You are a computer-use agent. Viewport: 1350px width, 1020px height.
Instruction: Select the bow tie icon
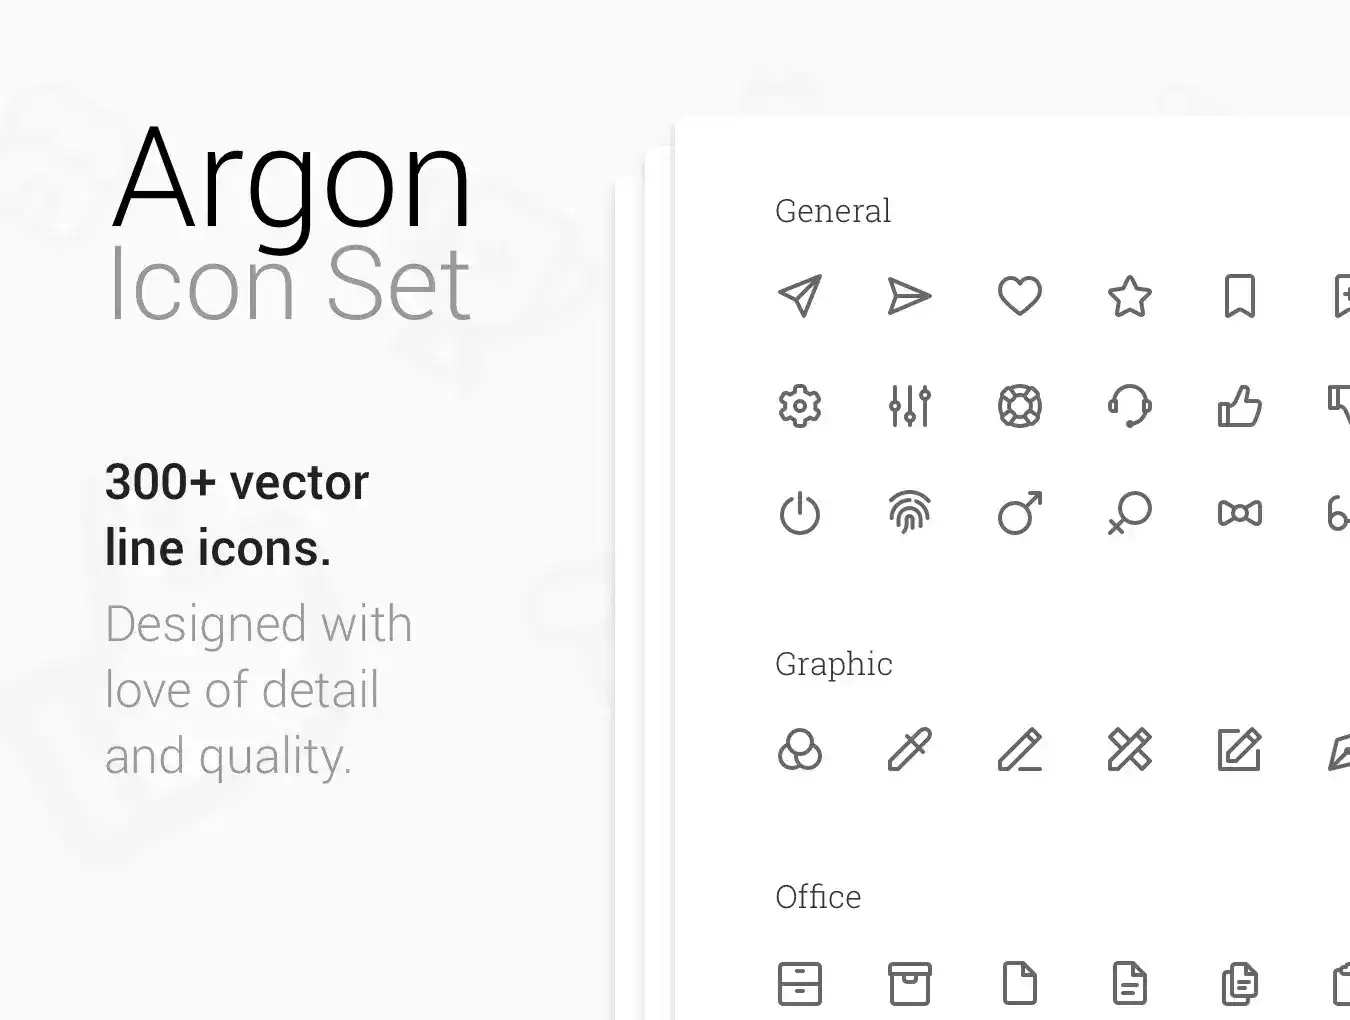coord(1239,513)
